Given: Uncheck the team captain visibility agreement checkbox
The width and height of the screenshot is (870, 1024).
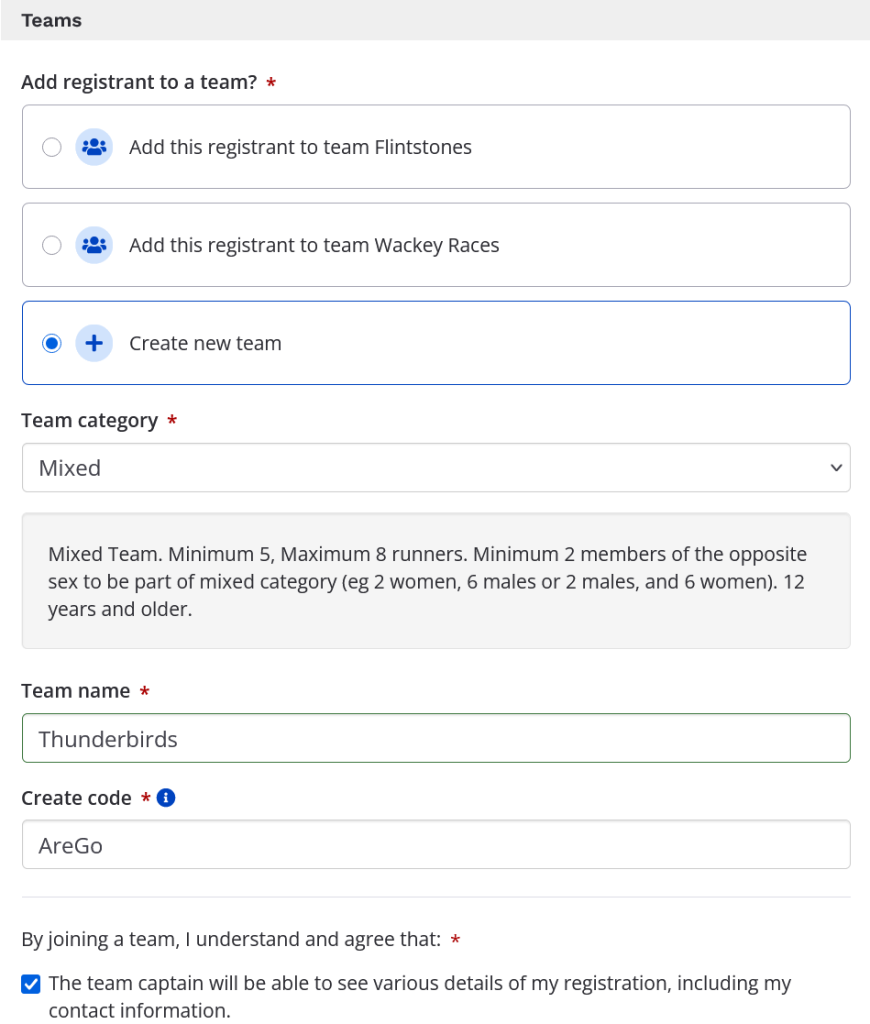Looking at the screenshot, I should click(31, 984).
